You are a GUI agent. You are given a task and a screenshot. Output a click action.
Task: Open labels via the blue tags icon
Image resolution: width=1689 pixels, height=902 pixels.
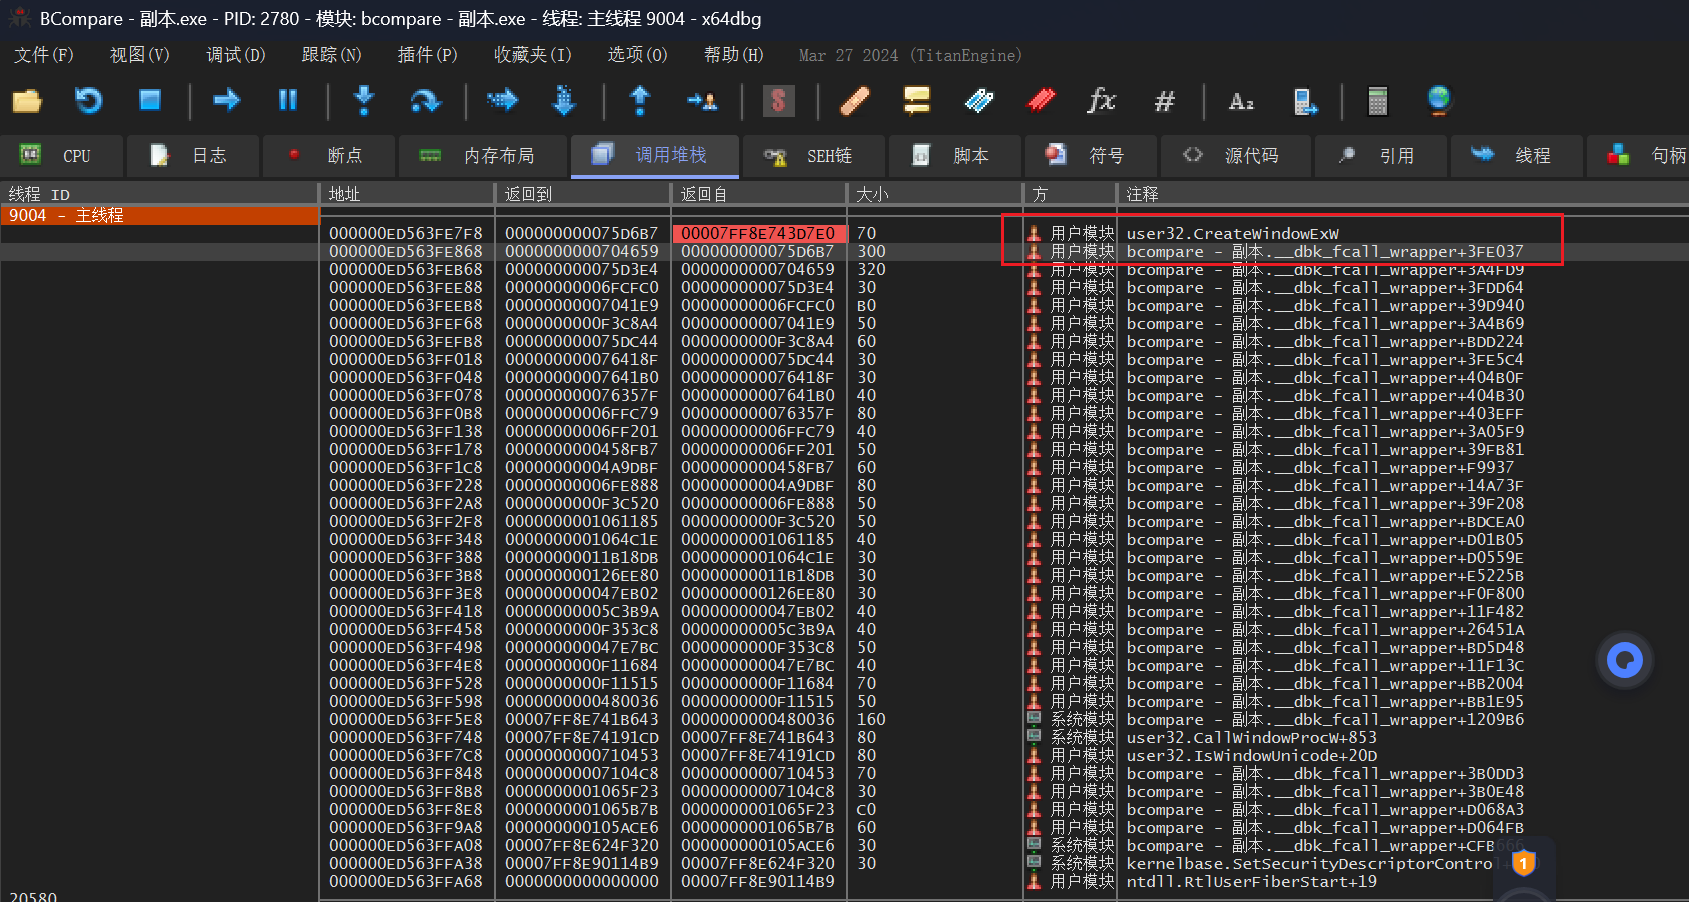tap(978, 101)
